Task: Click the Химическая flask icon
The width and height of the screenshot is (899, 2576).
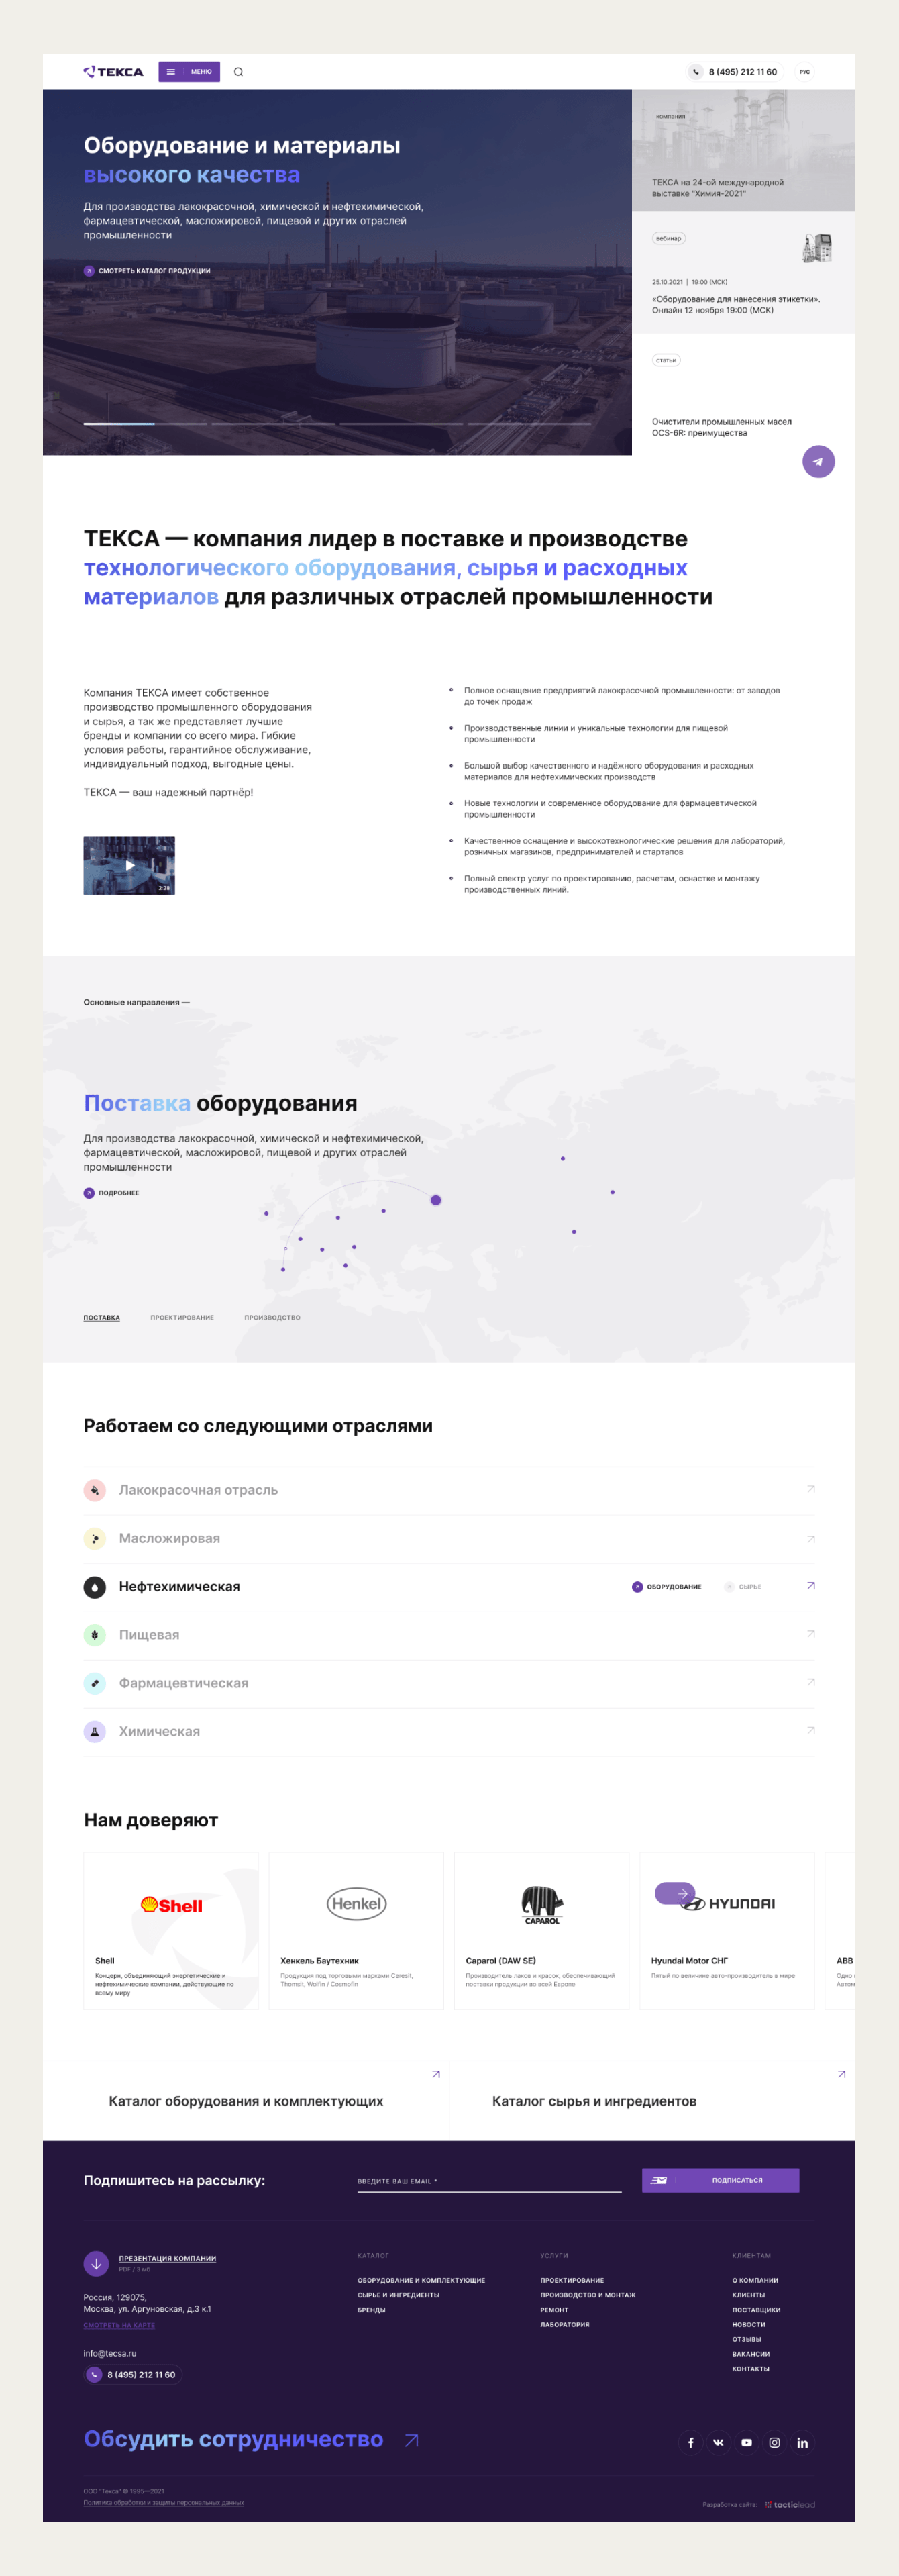Action: click(95, 1731)
